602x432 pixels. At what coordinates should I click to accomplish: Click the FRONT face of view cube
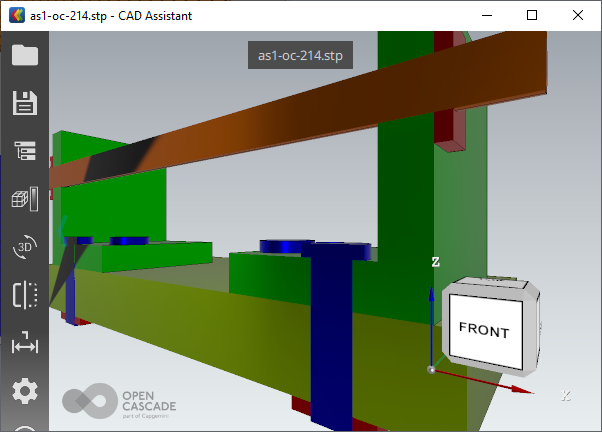click(x=484, y=331)
